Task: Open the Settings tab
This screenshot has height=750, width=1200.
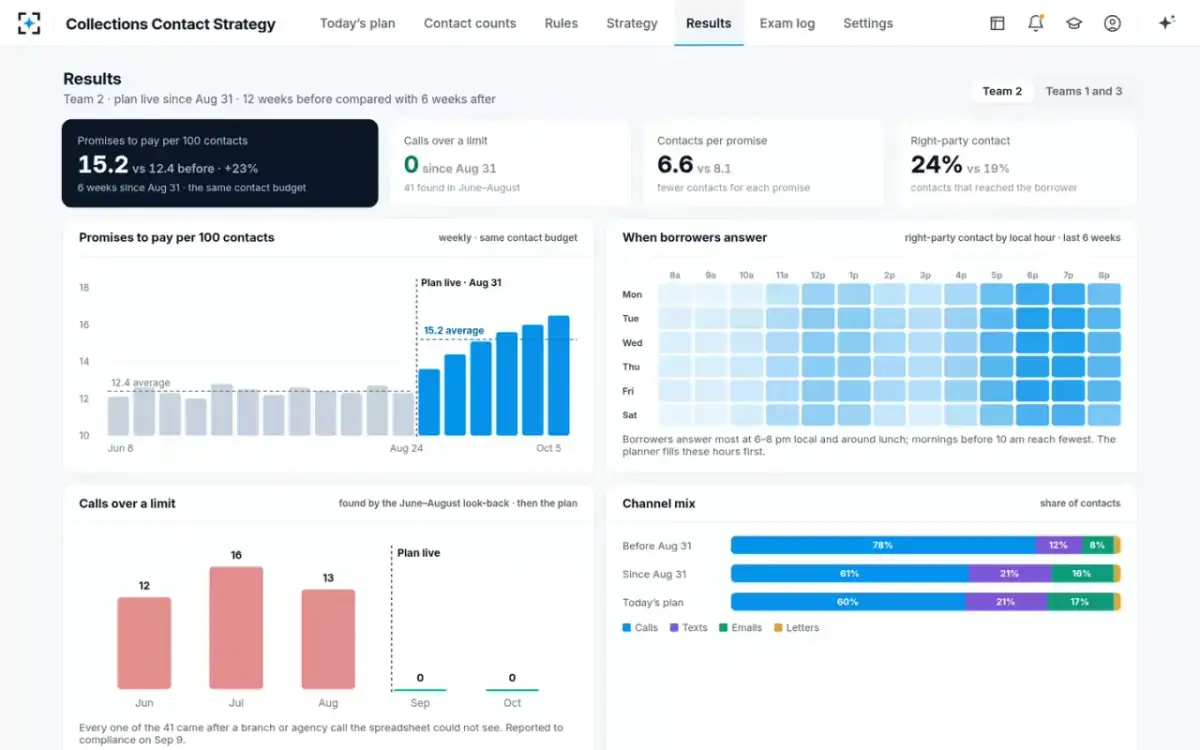Action: tap(868, 23)
